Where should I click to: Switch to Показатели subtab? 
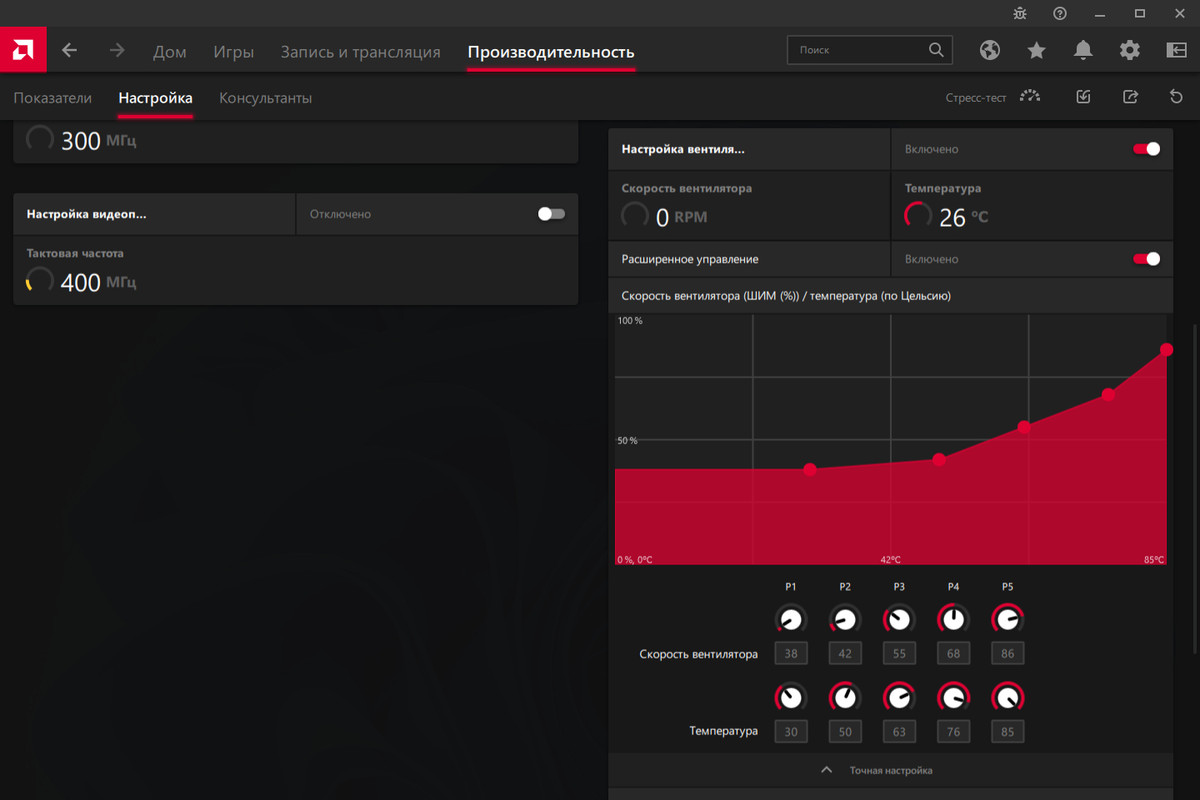tap(52, 98)
